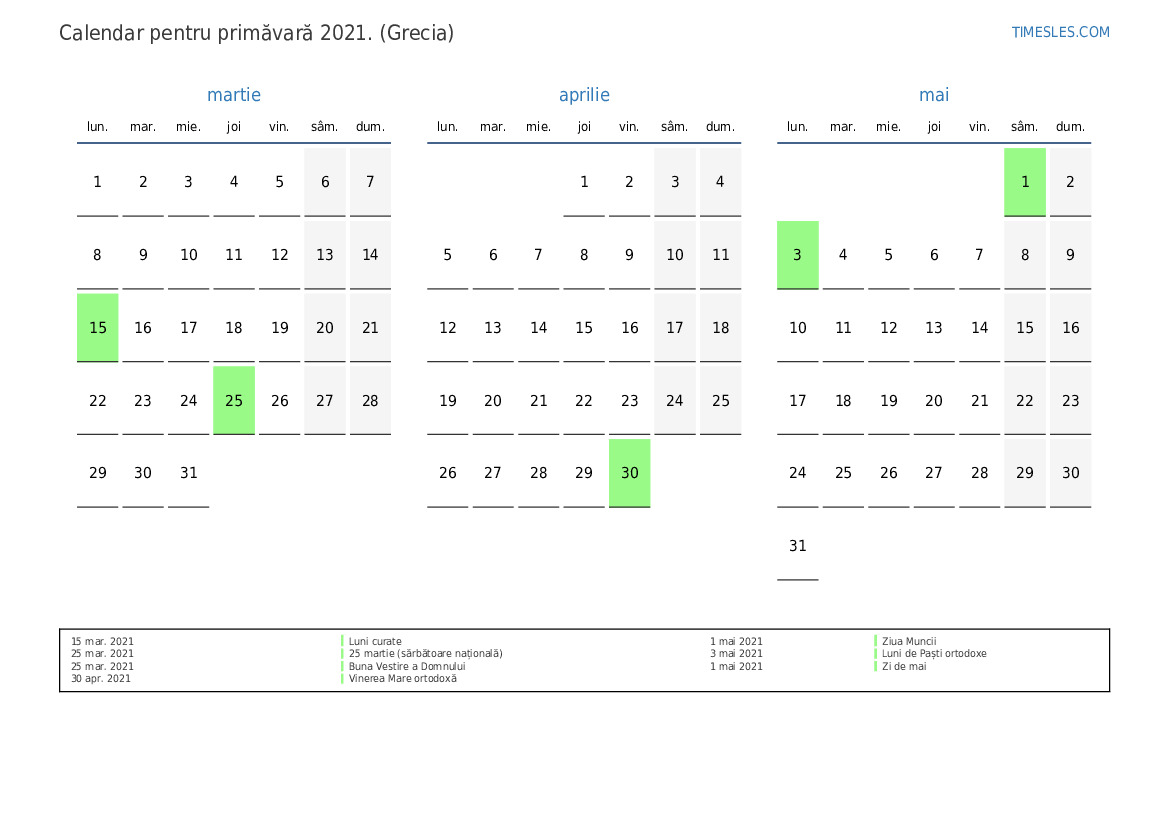Select day 7 in martie
Image resolution: width=1169 pixels, height=827 pixels.
370,182
